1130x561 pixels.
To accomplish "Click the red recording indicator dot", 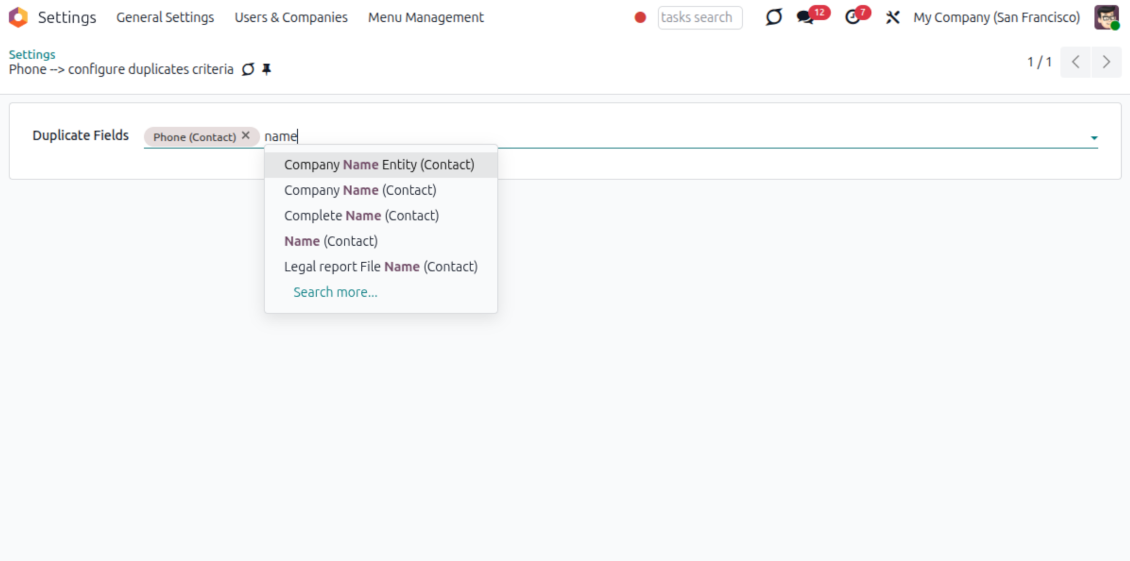I will tap(640, 17).
